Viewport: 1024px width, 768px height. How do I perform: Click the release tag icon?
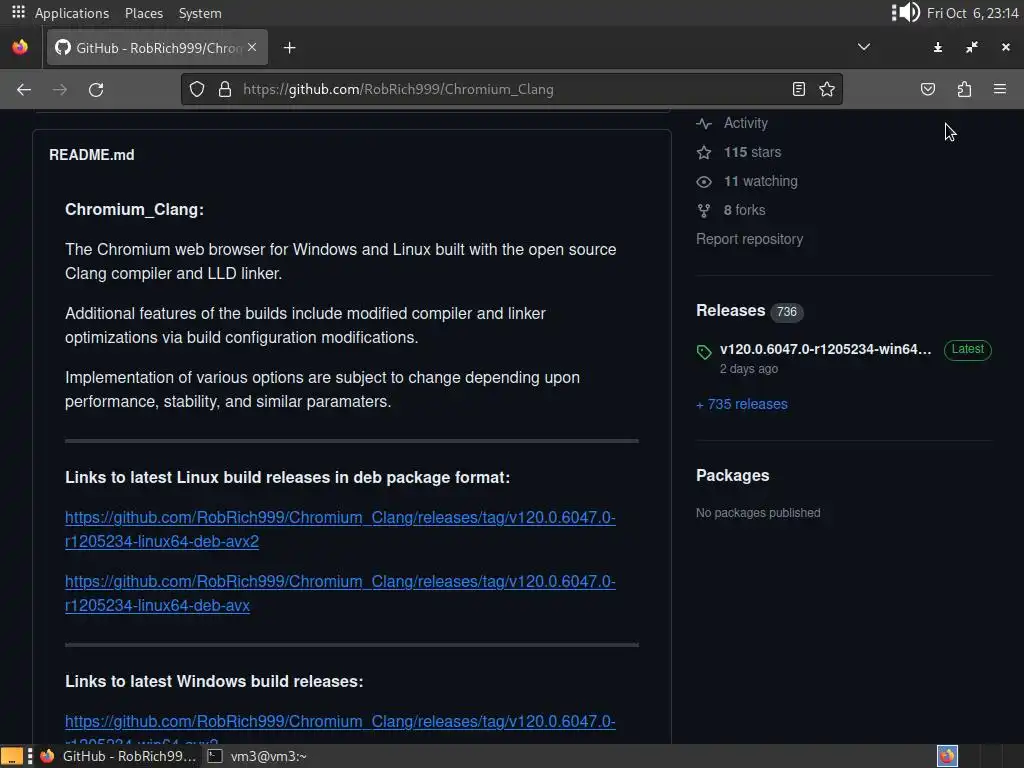[703, 352]
